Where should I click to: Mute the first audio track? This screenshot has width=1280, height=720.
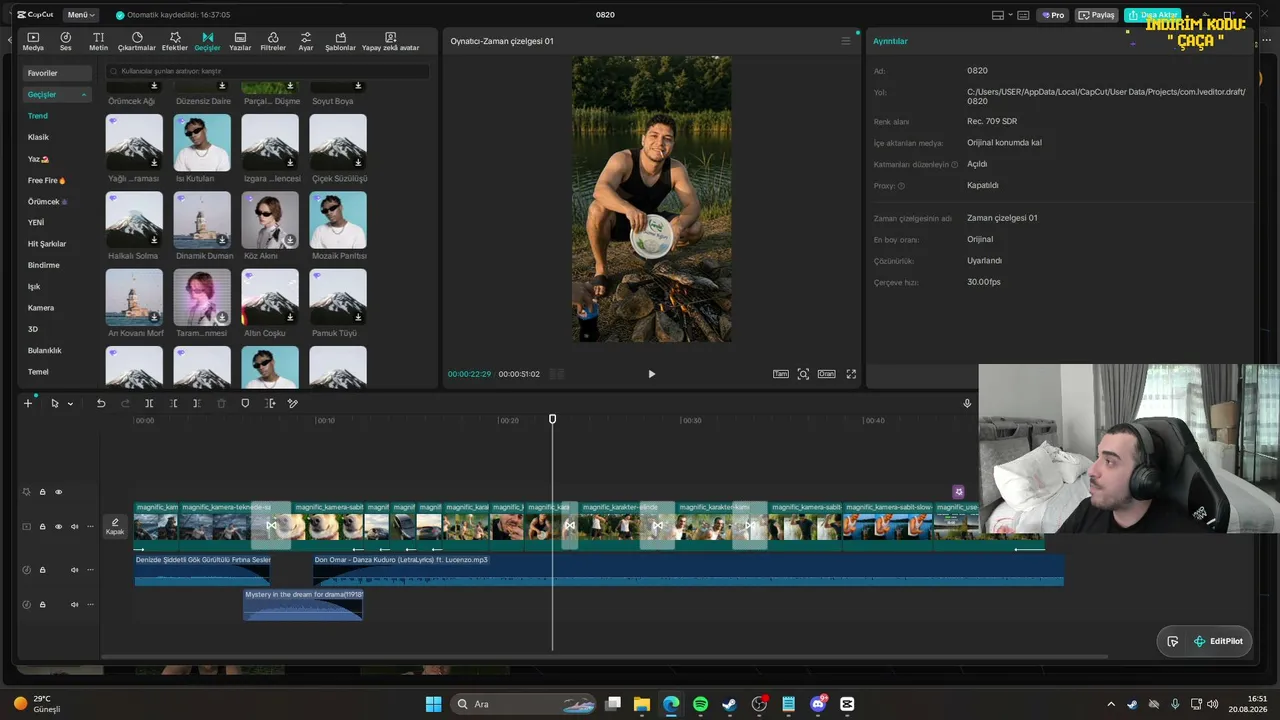point(74,570)
